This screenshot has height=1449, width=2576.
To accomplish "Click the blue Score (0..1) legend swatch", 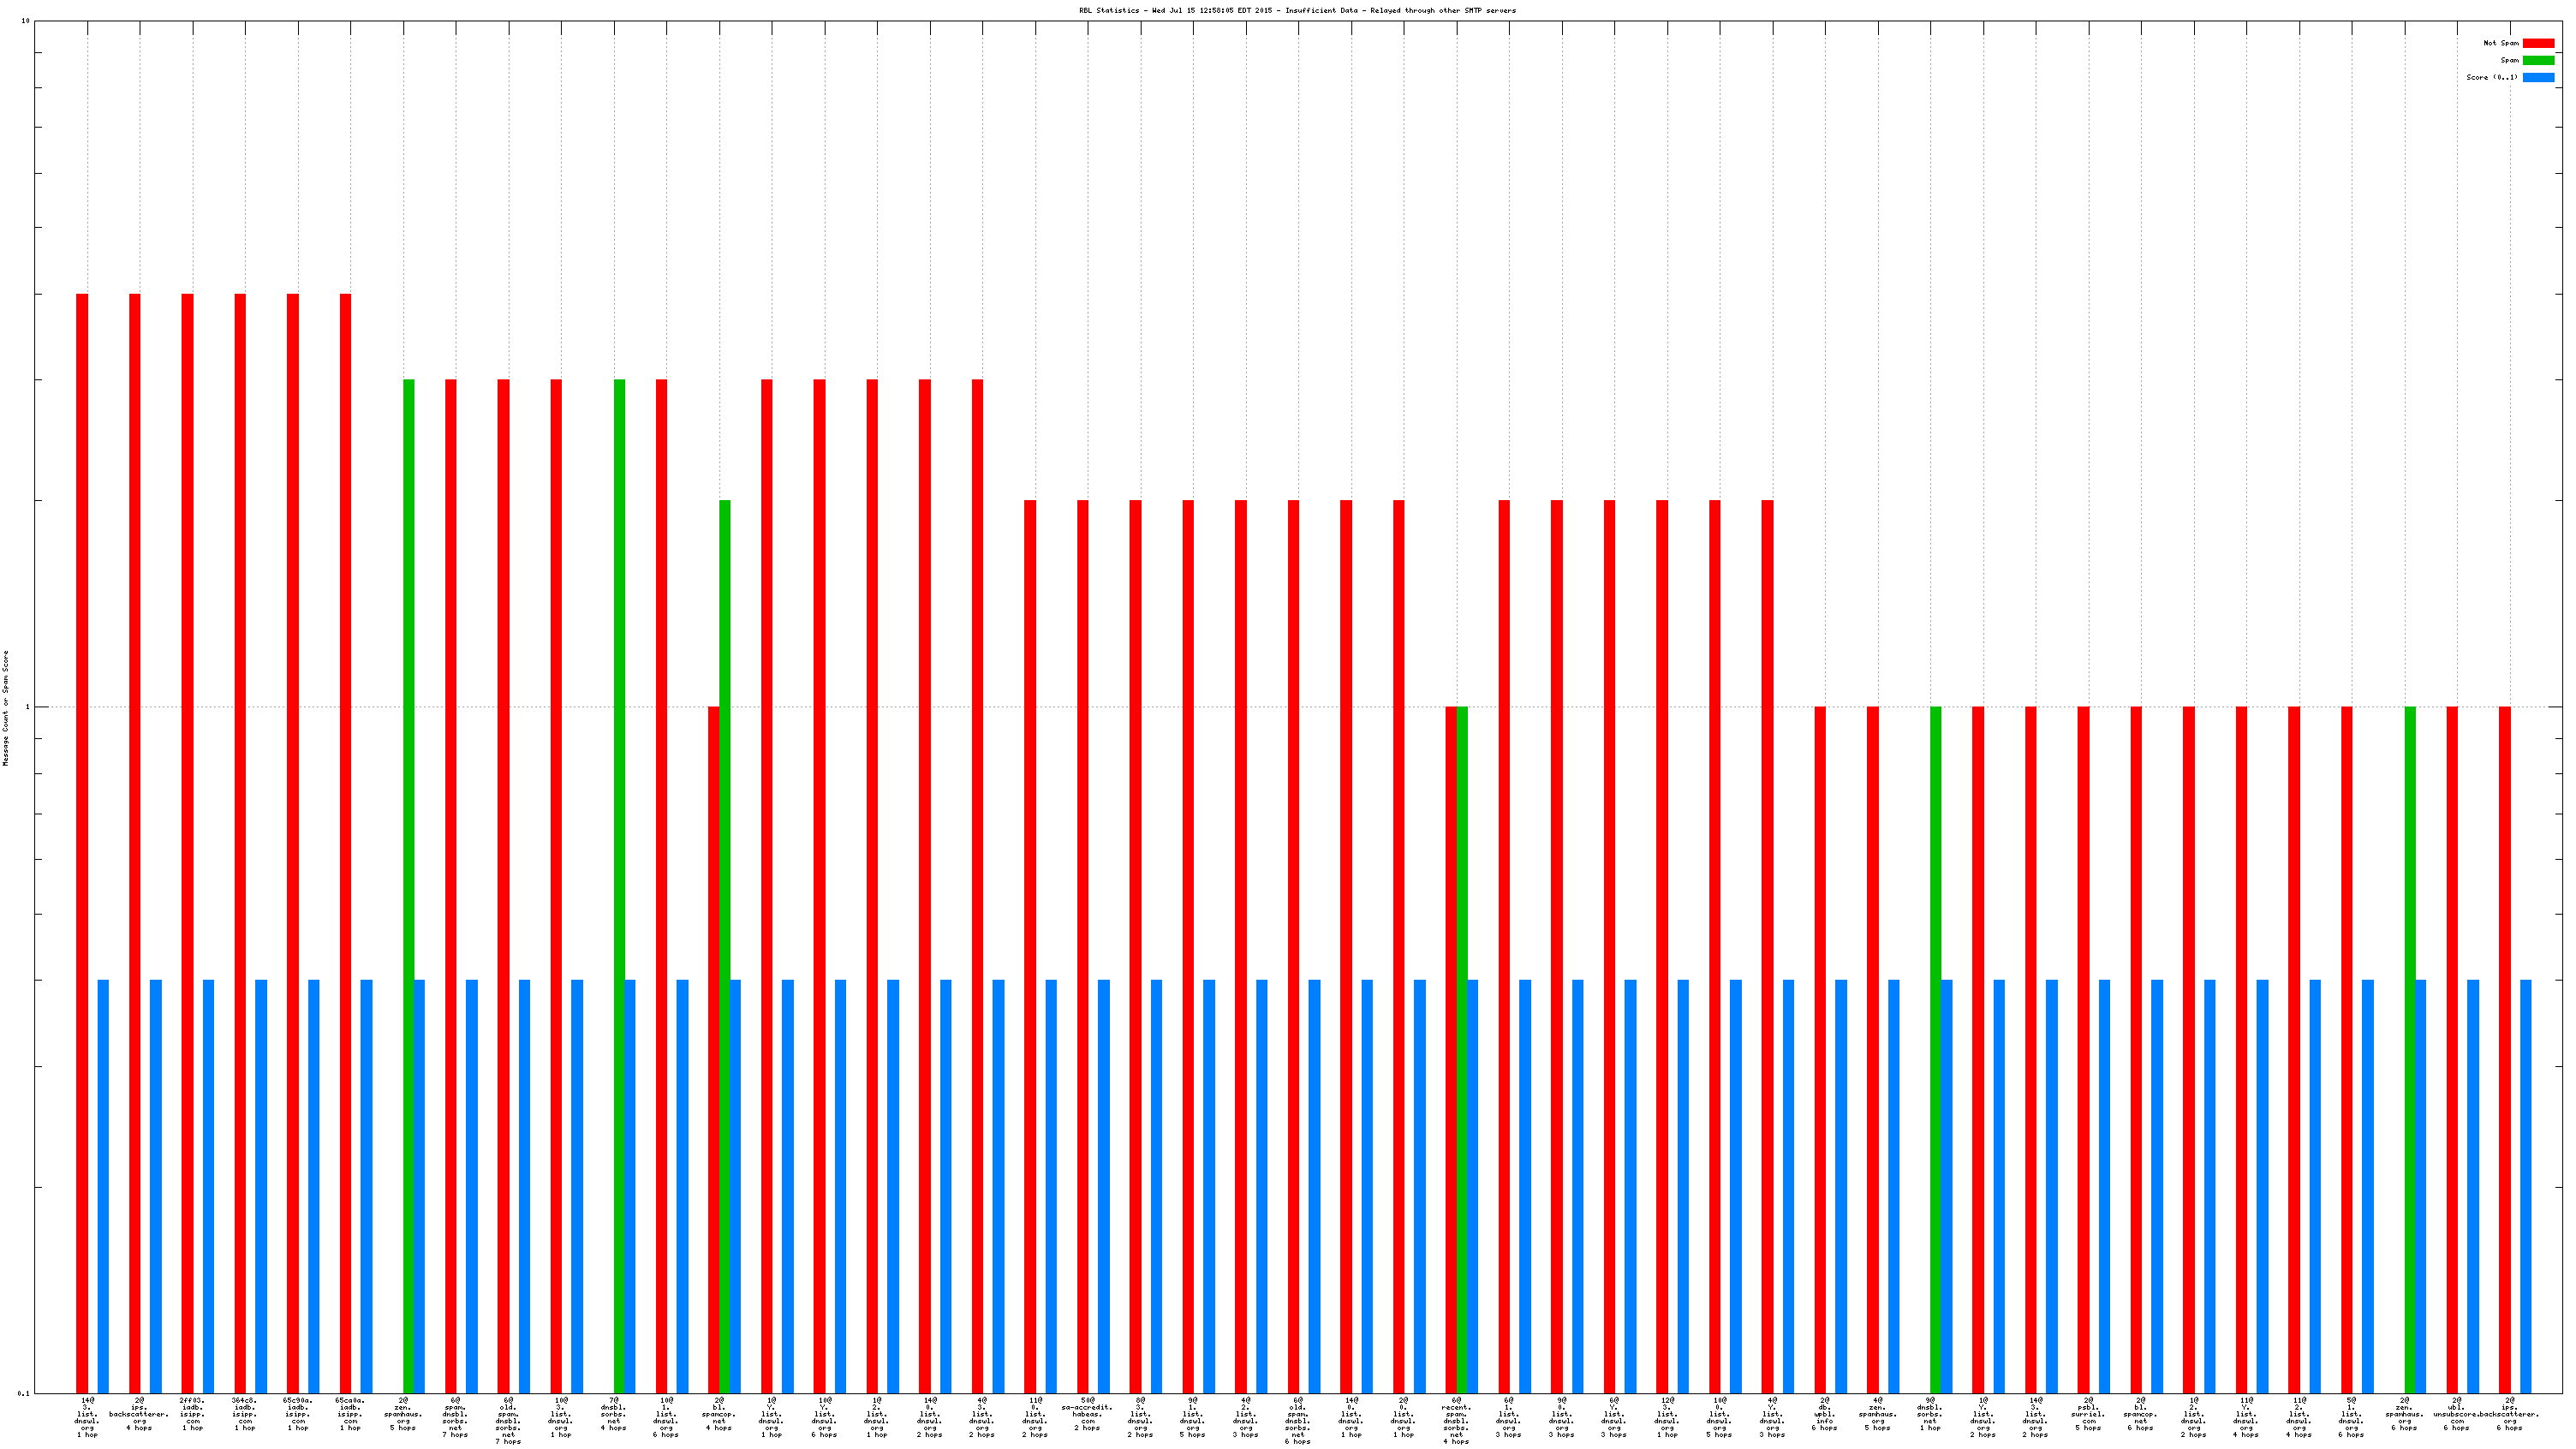I will click(2538, 77).
